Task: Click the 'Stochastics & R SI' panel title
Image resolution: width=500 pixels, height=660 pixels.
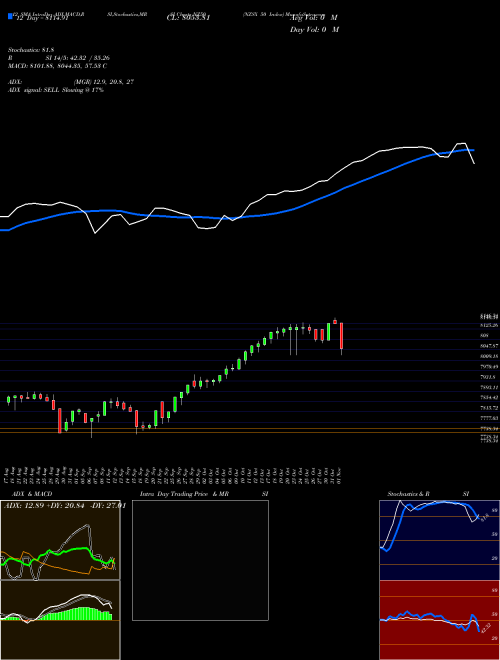Action: 428,494
